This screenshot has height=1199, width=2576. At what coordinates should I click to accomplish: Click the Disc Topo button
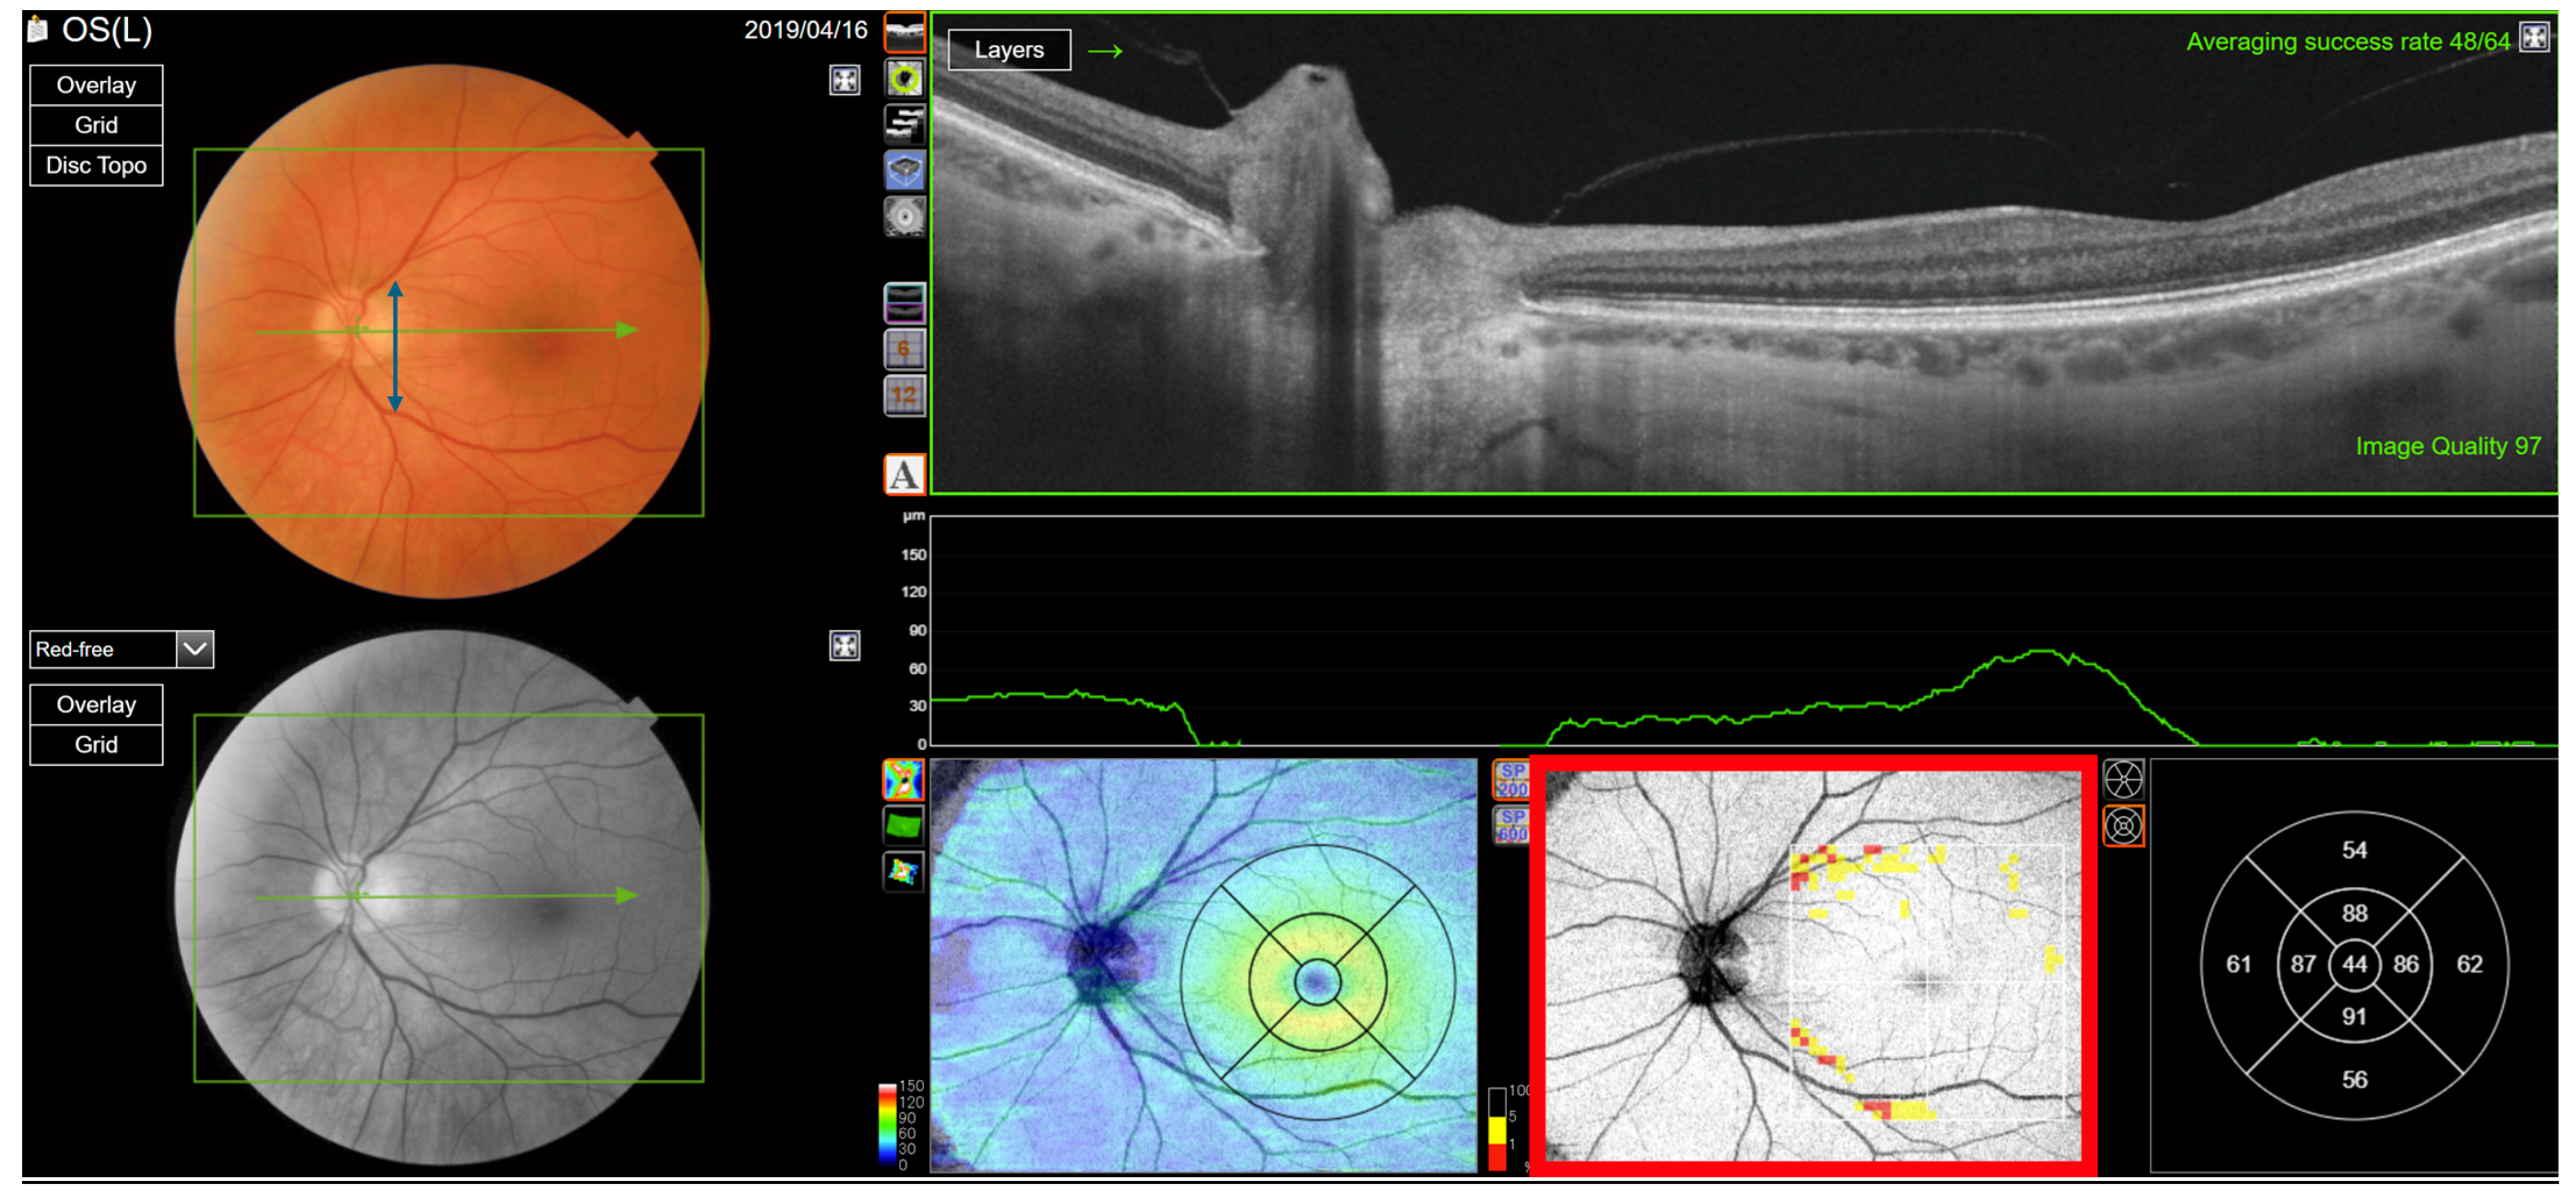coord(96,166)
